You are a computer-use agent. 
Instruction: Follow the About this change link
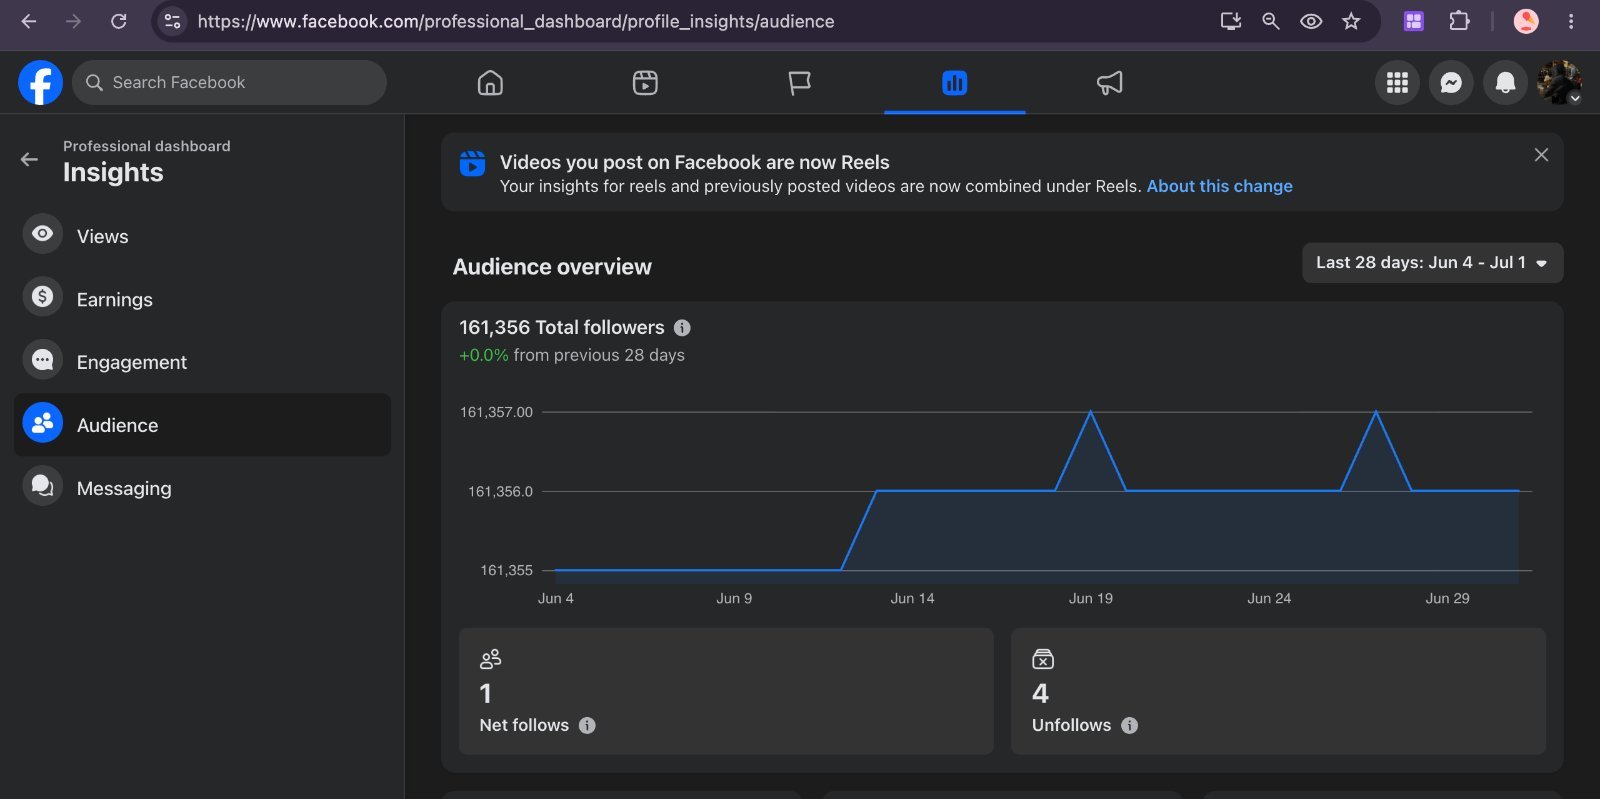pyautogui.click(x=1219, y=186)
